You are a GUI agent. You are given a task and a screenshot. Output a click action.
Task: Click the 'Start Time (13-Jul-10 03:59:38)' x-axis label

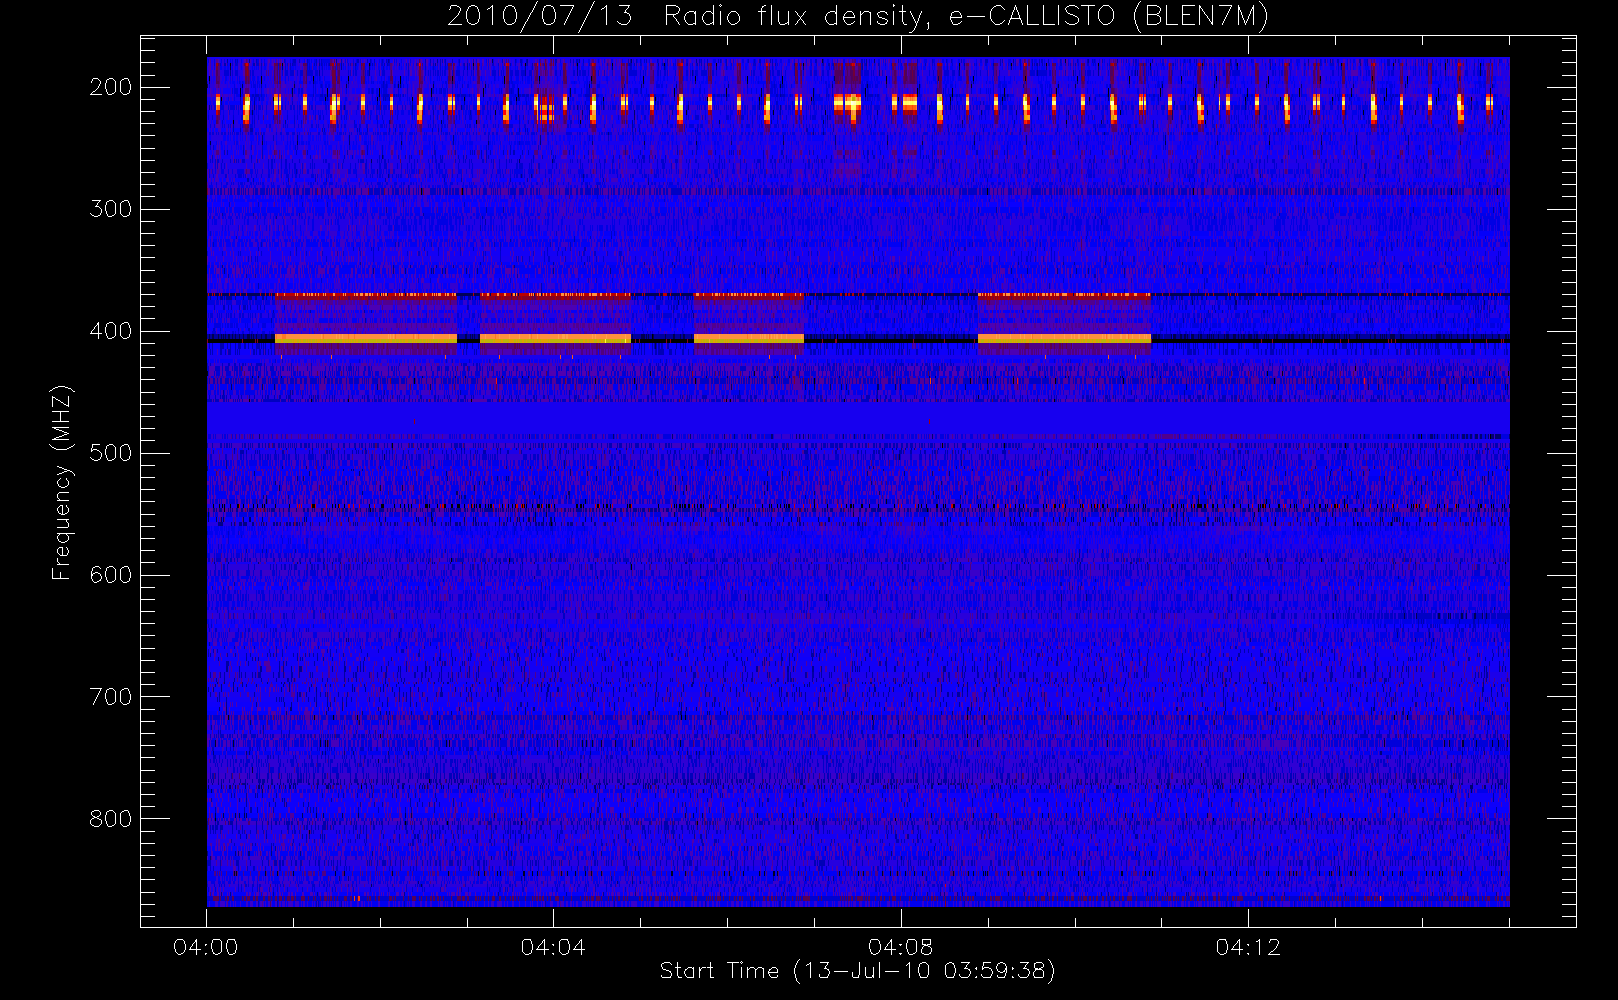pos(857,970)
